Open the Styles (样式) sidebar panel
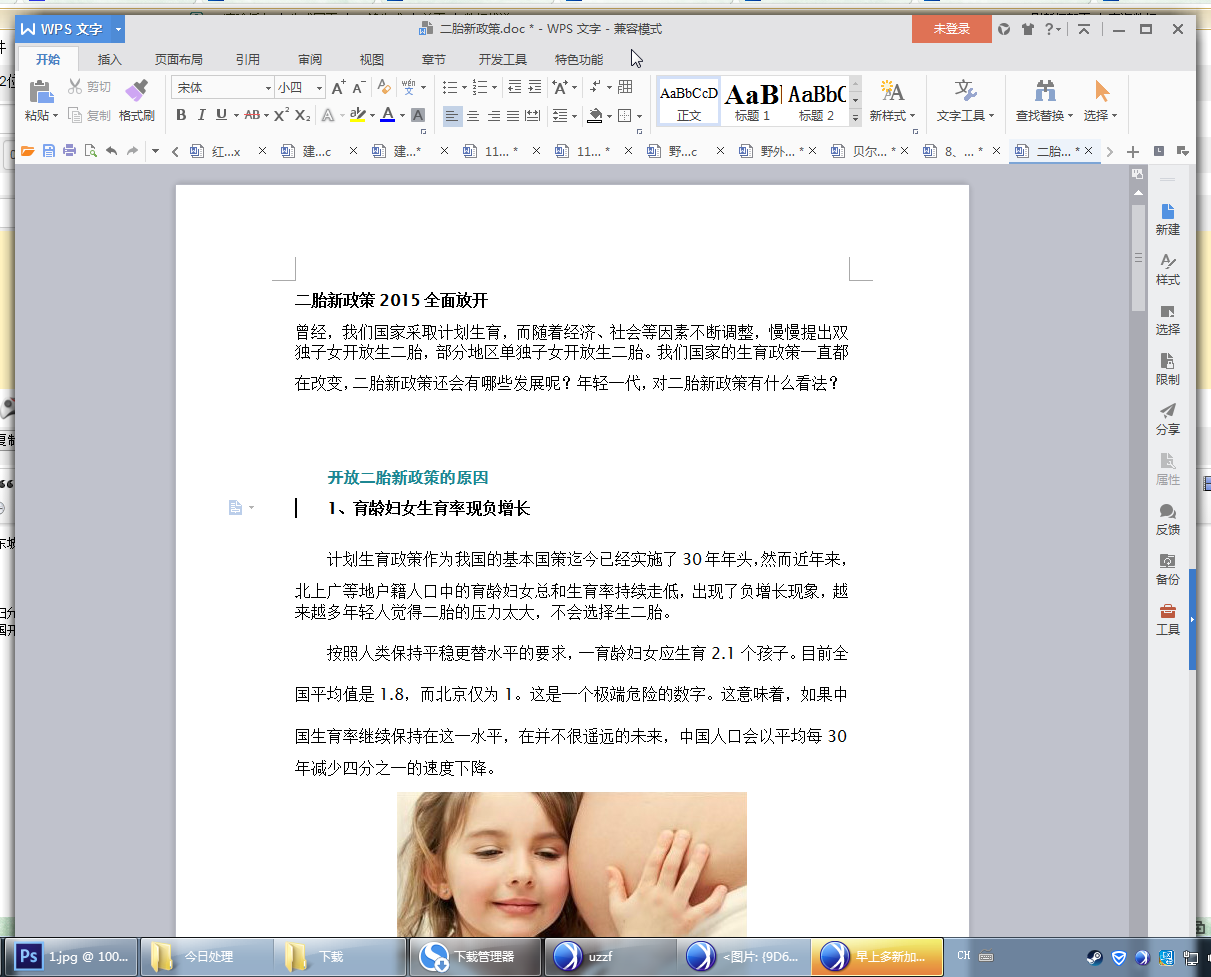The width and height of the screenshot is (1211, 977). tap(1167, 269)
